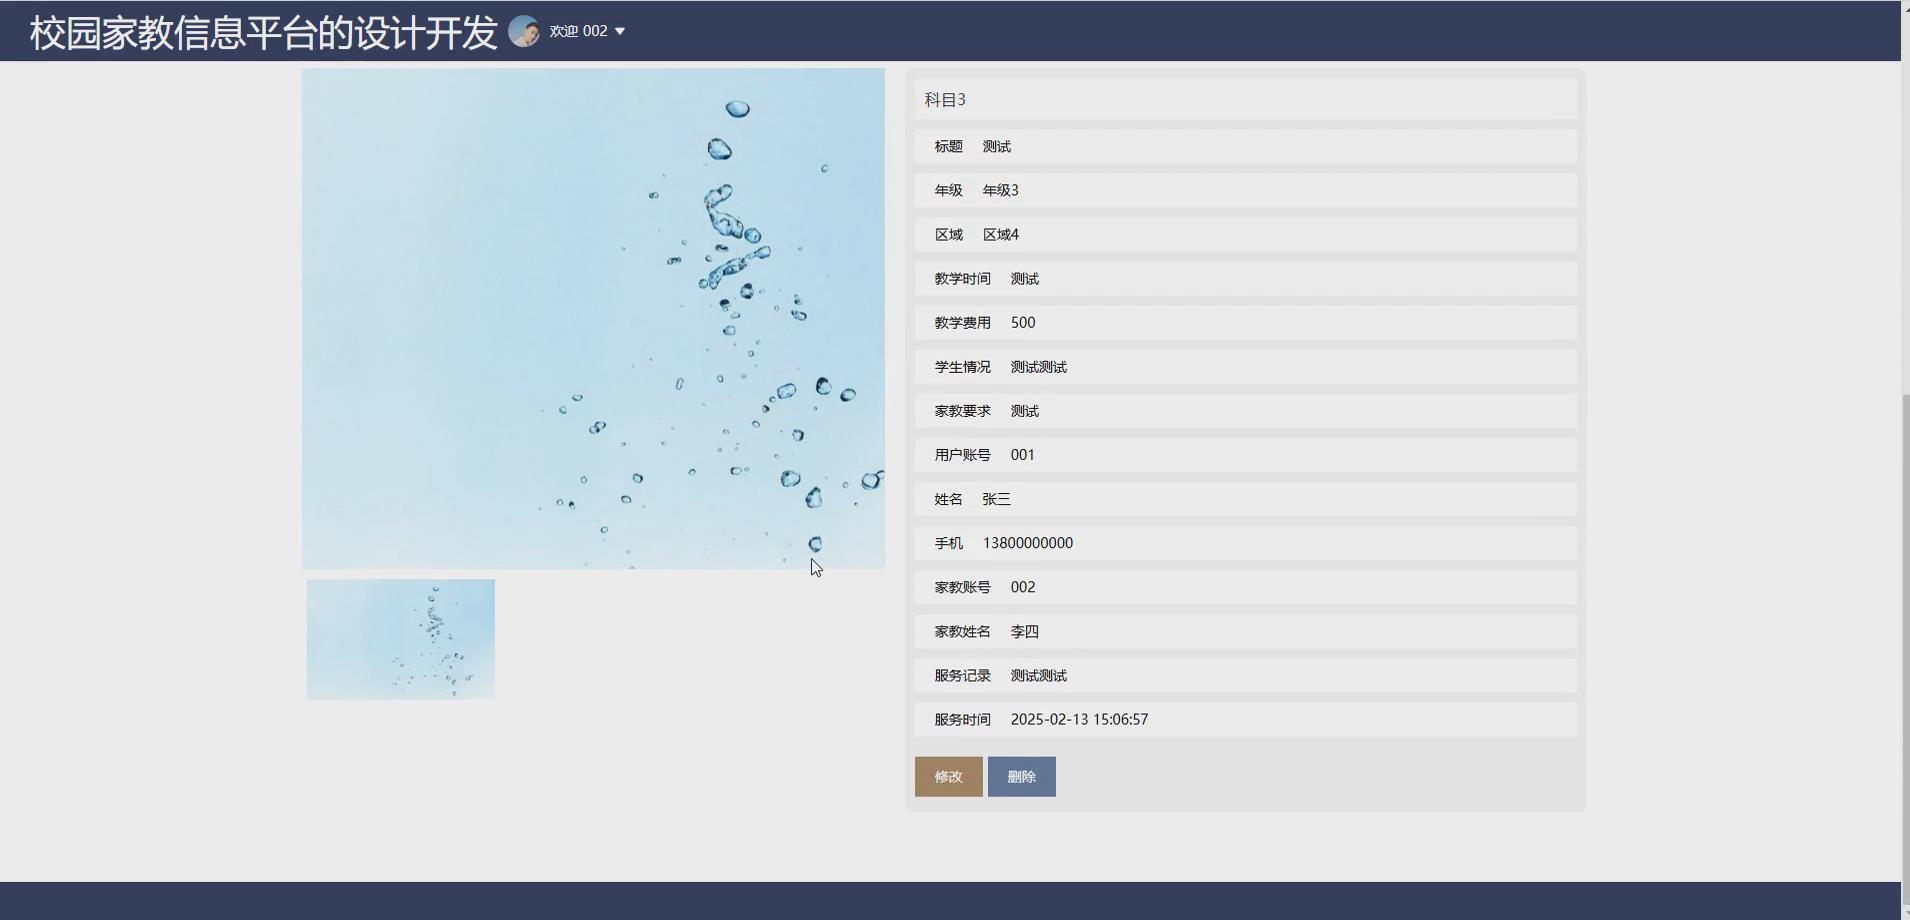Select the small water-droplet thumbnail image
Viewport: 1910px width, 920px height.
click(400, 638)
